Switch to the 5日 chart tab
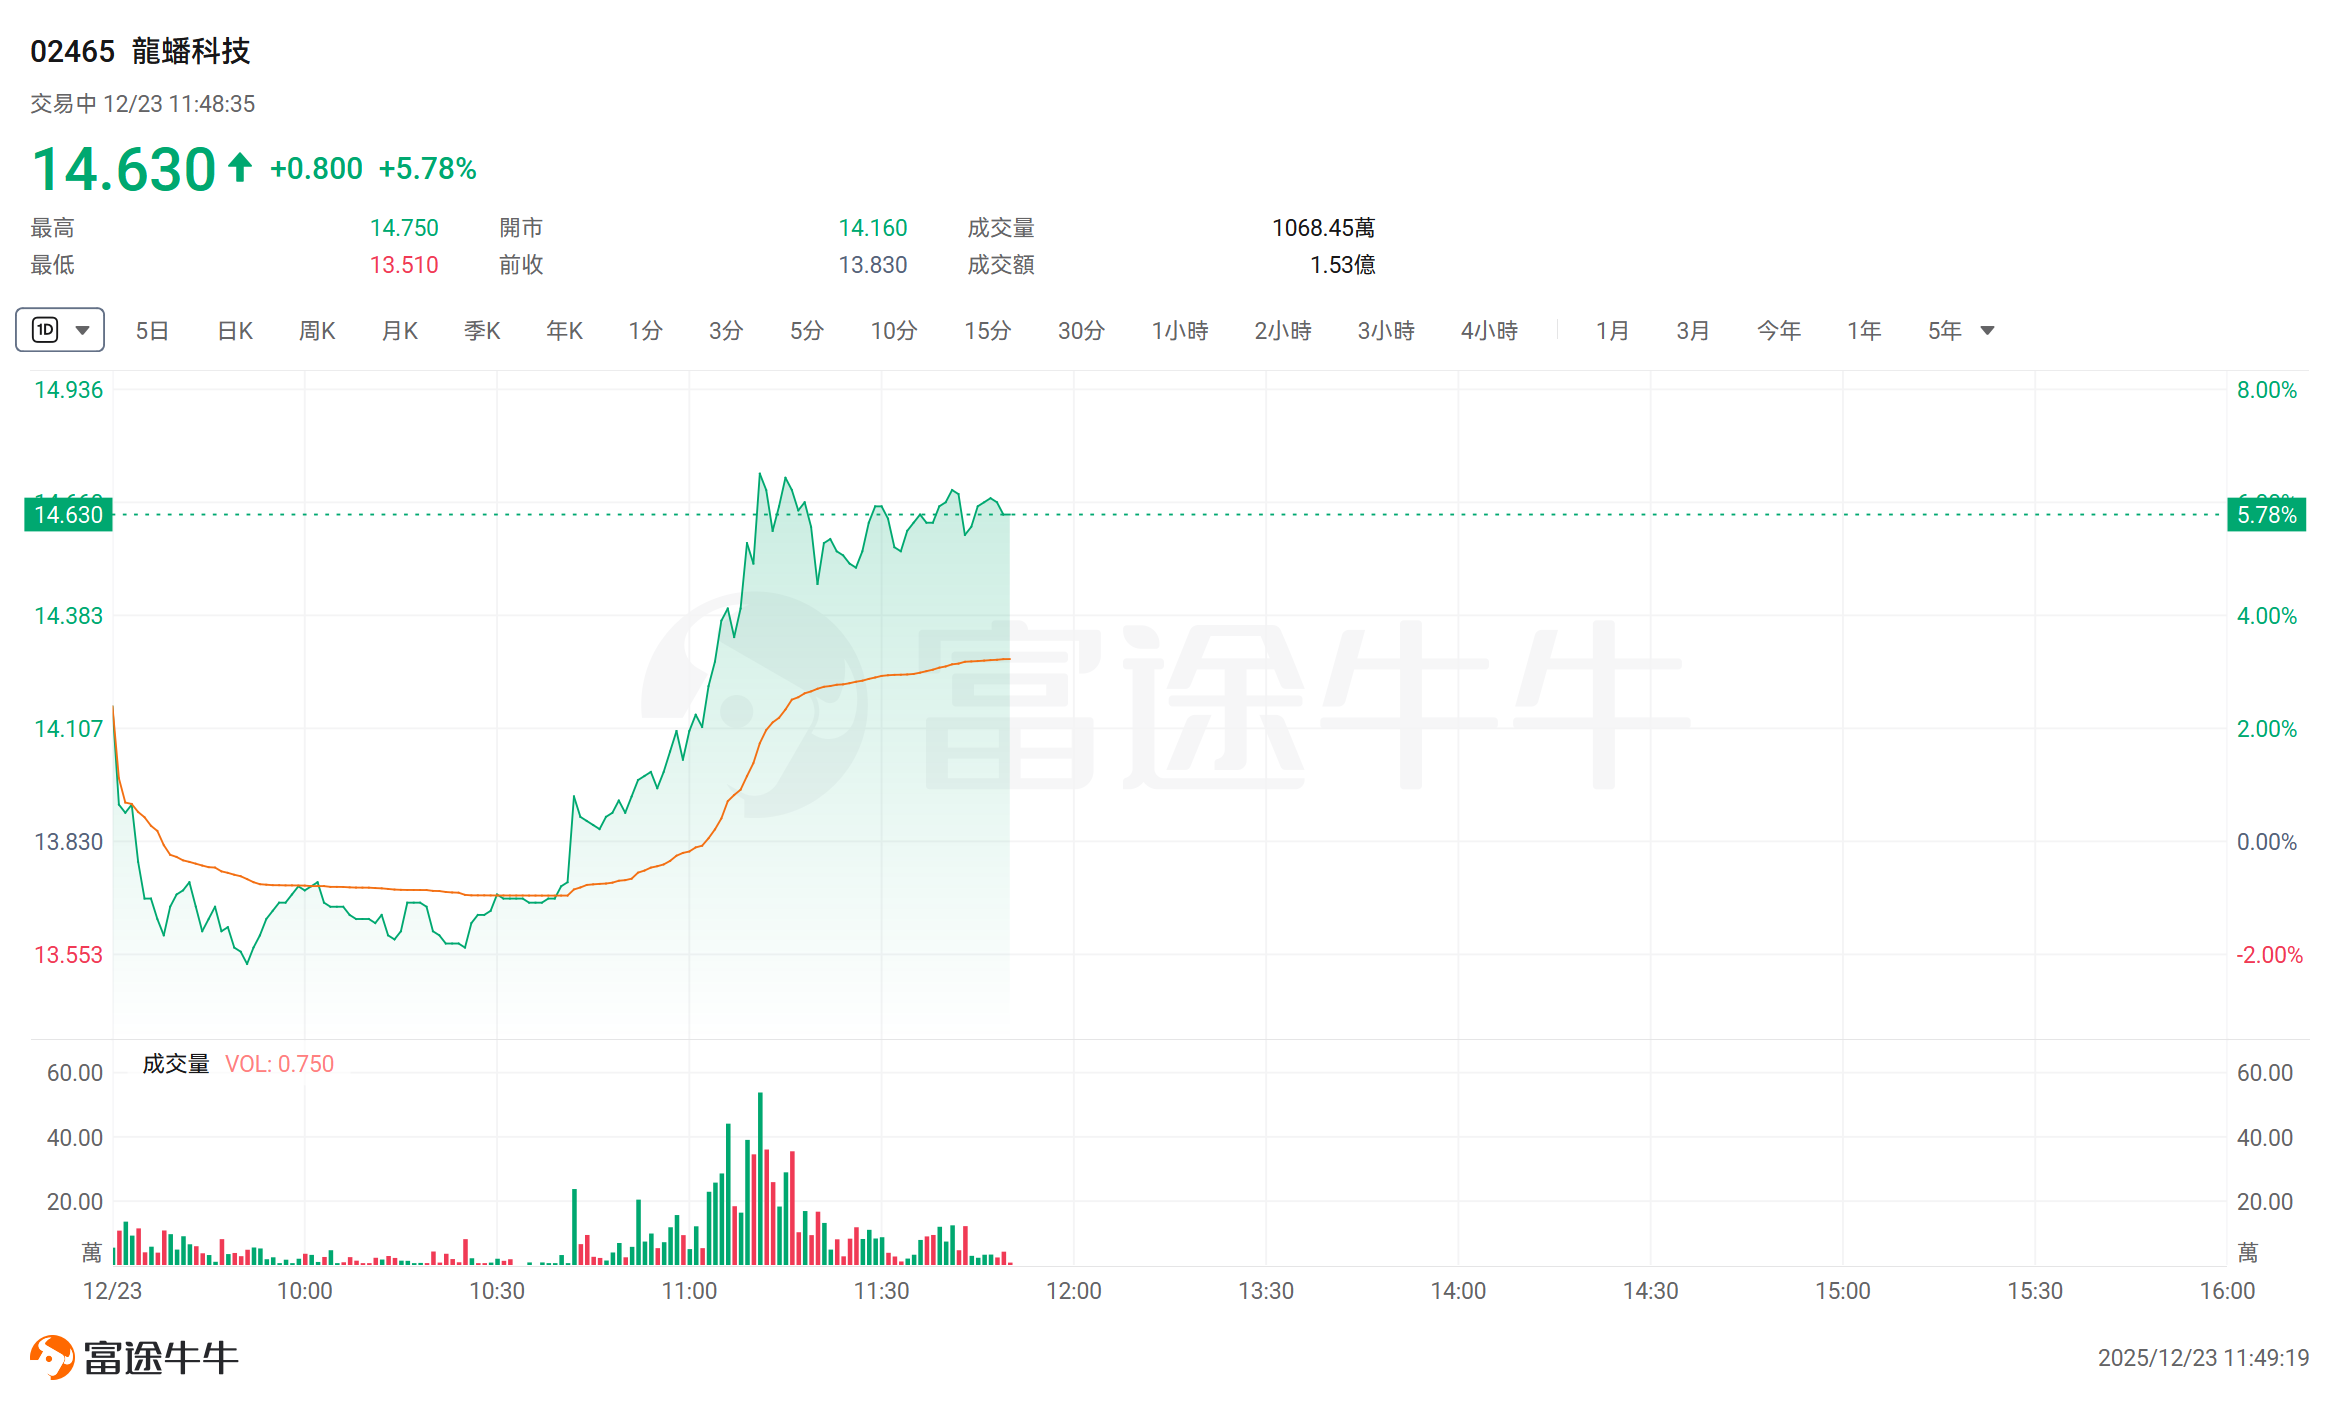Viewport: 2340px width, 1408px height. (152, 331)
